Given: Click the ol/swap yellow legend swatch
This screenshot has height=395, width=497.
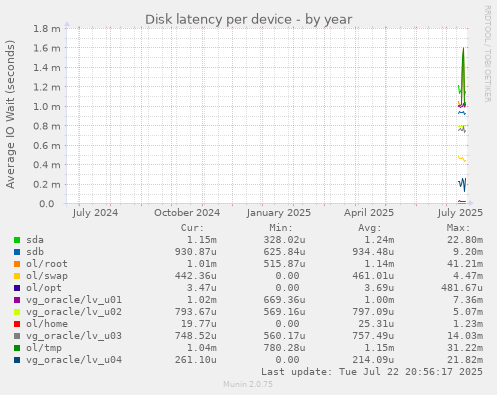Looking at the screenshot, I should (17, 276).
